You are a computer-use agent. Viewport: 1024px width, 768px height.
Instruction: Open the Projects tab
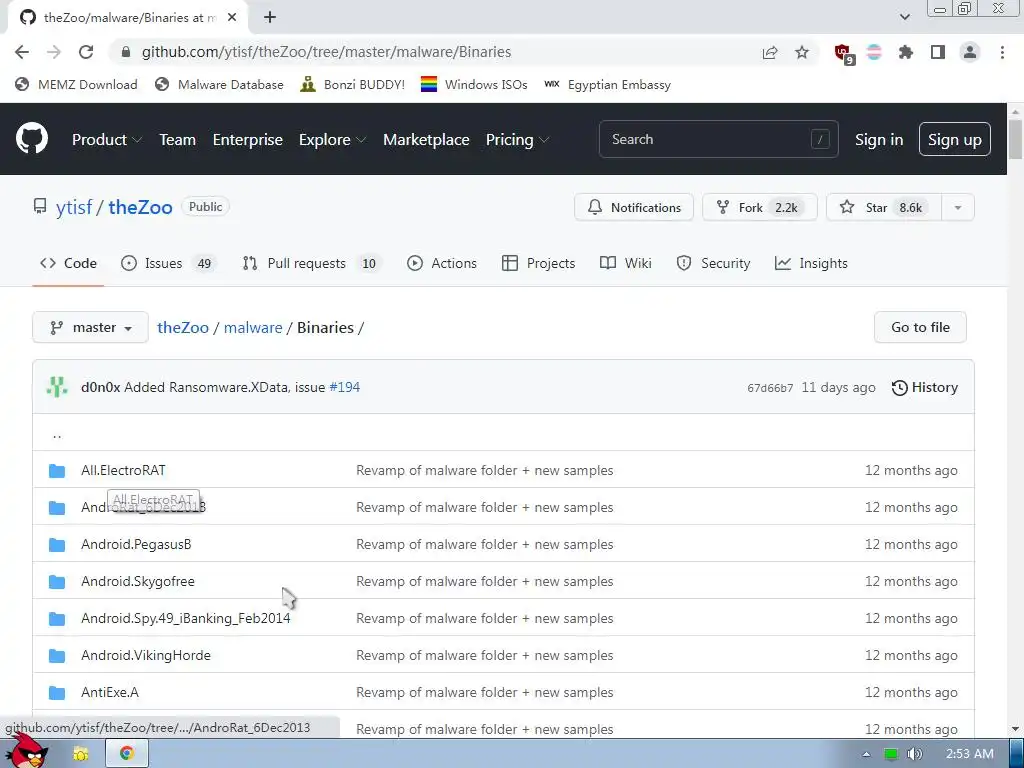(538, 263)
